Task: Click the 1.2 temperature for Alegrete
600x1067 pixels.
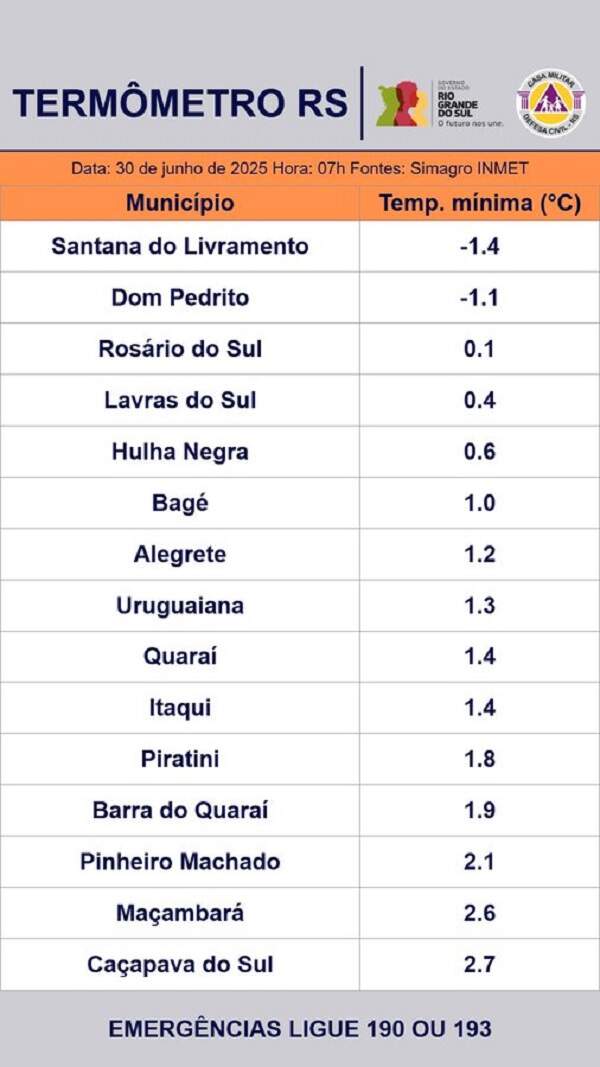Action: (x=480, y=555)
